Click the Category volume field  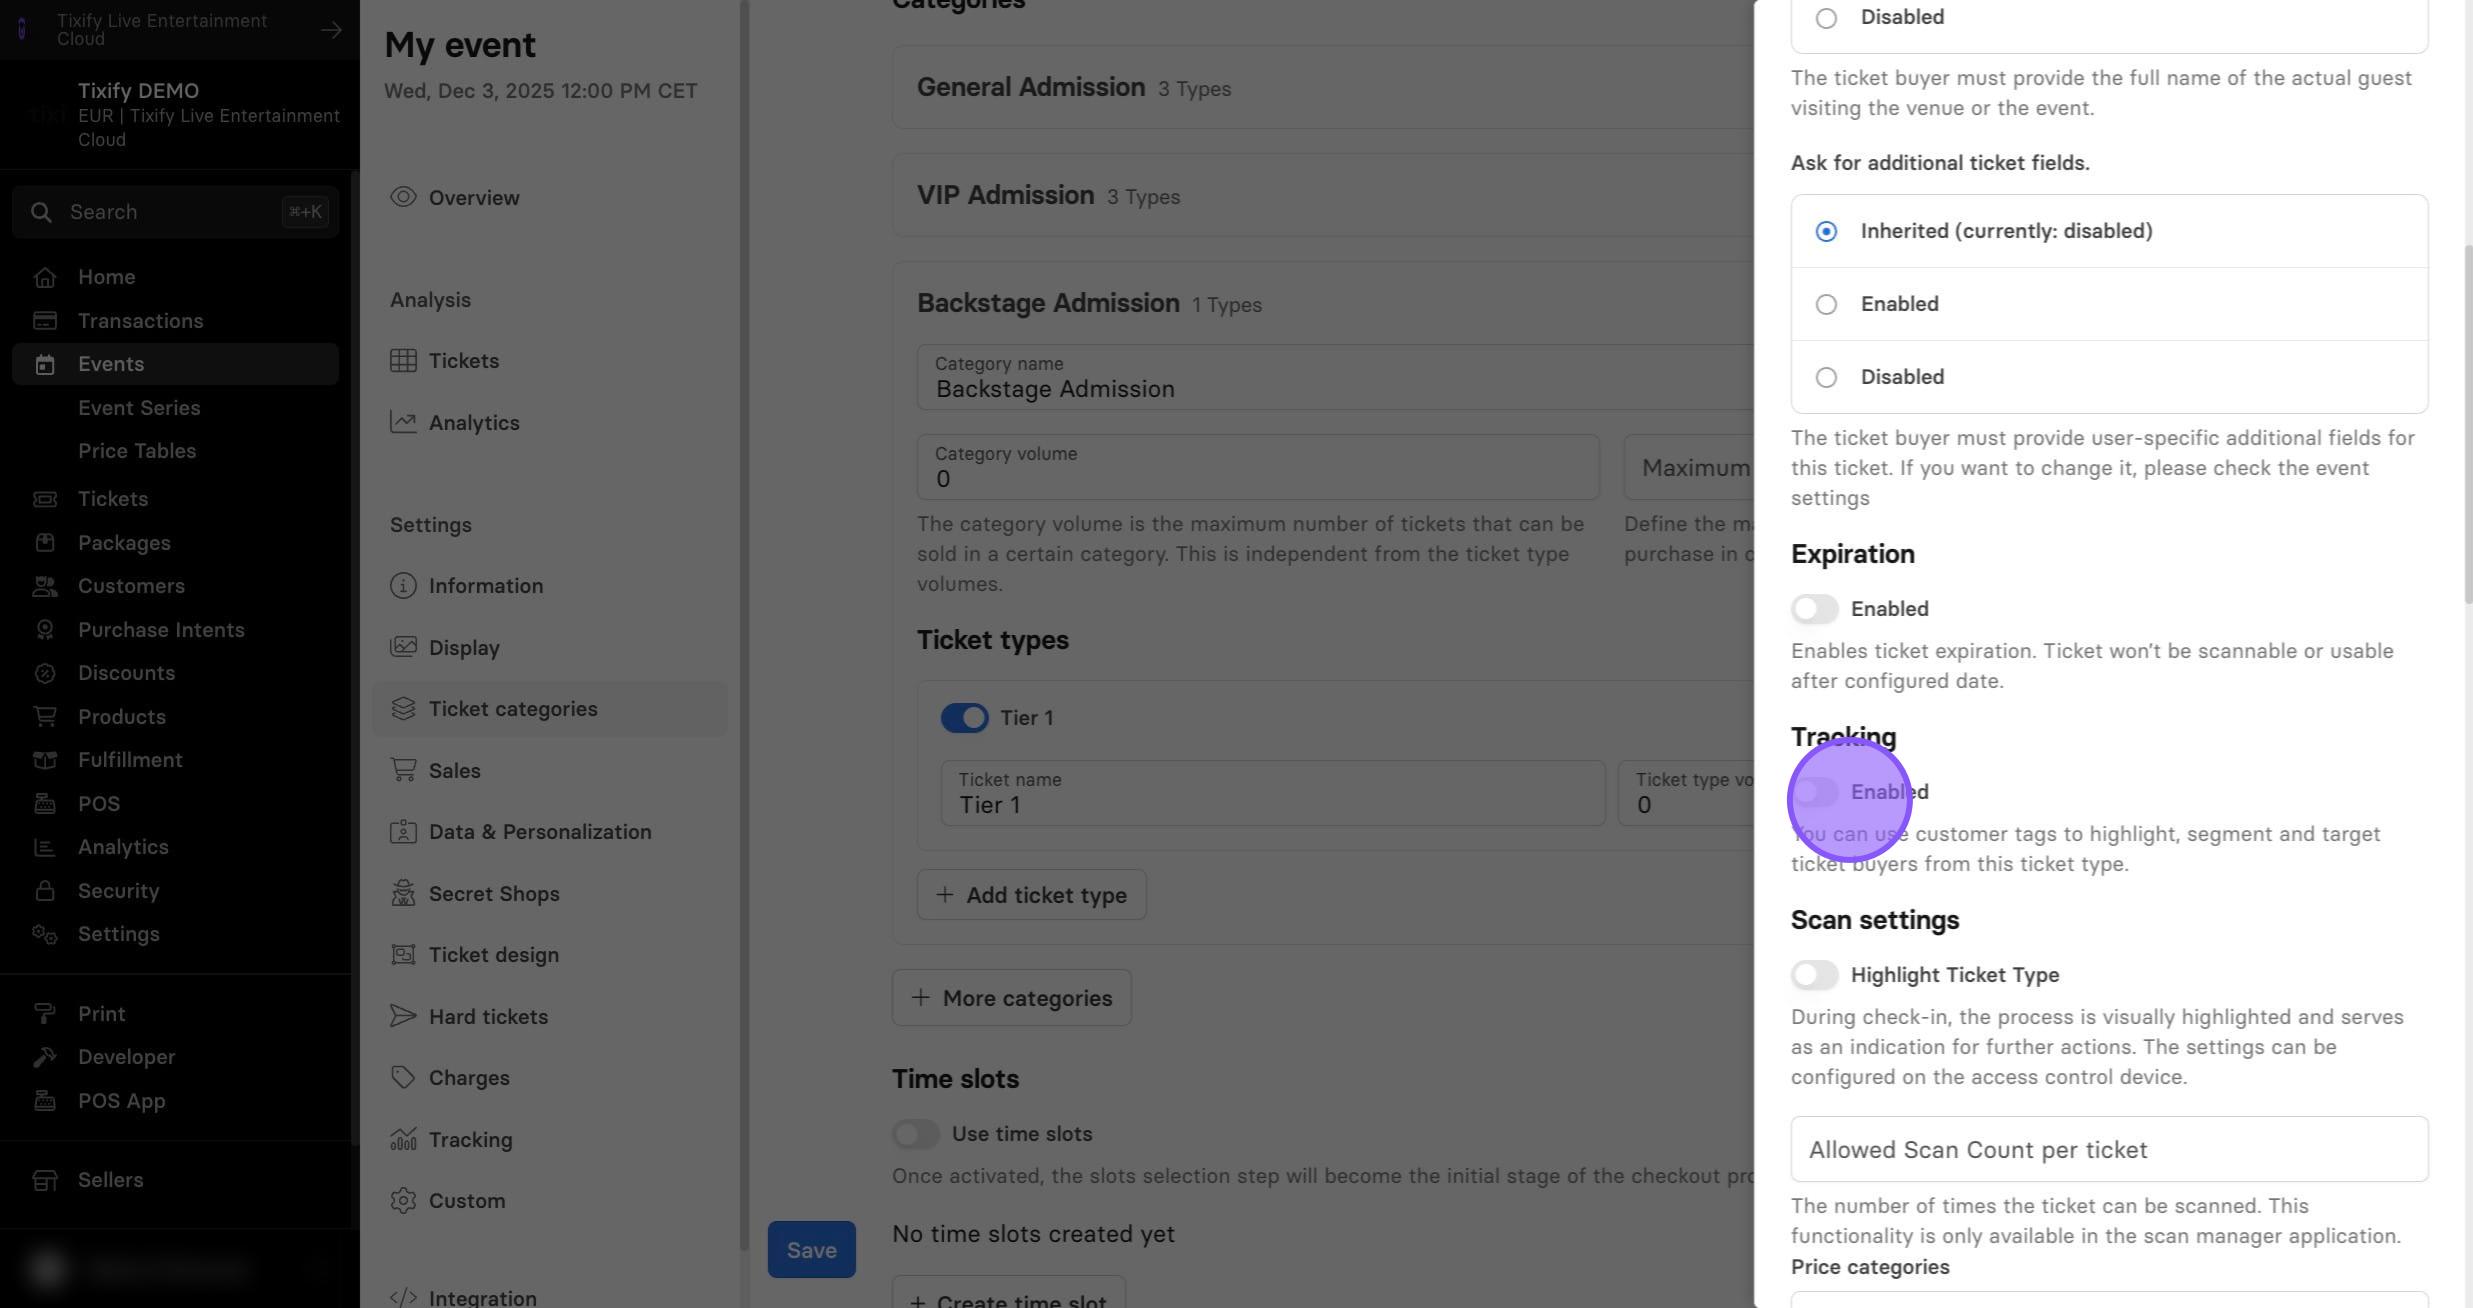pos(1258,468)
